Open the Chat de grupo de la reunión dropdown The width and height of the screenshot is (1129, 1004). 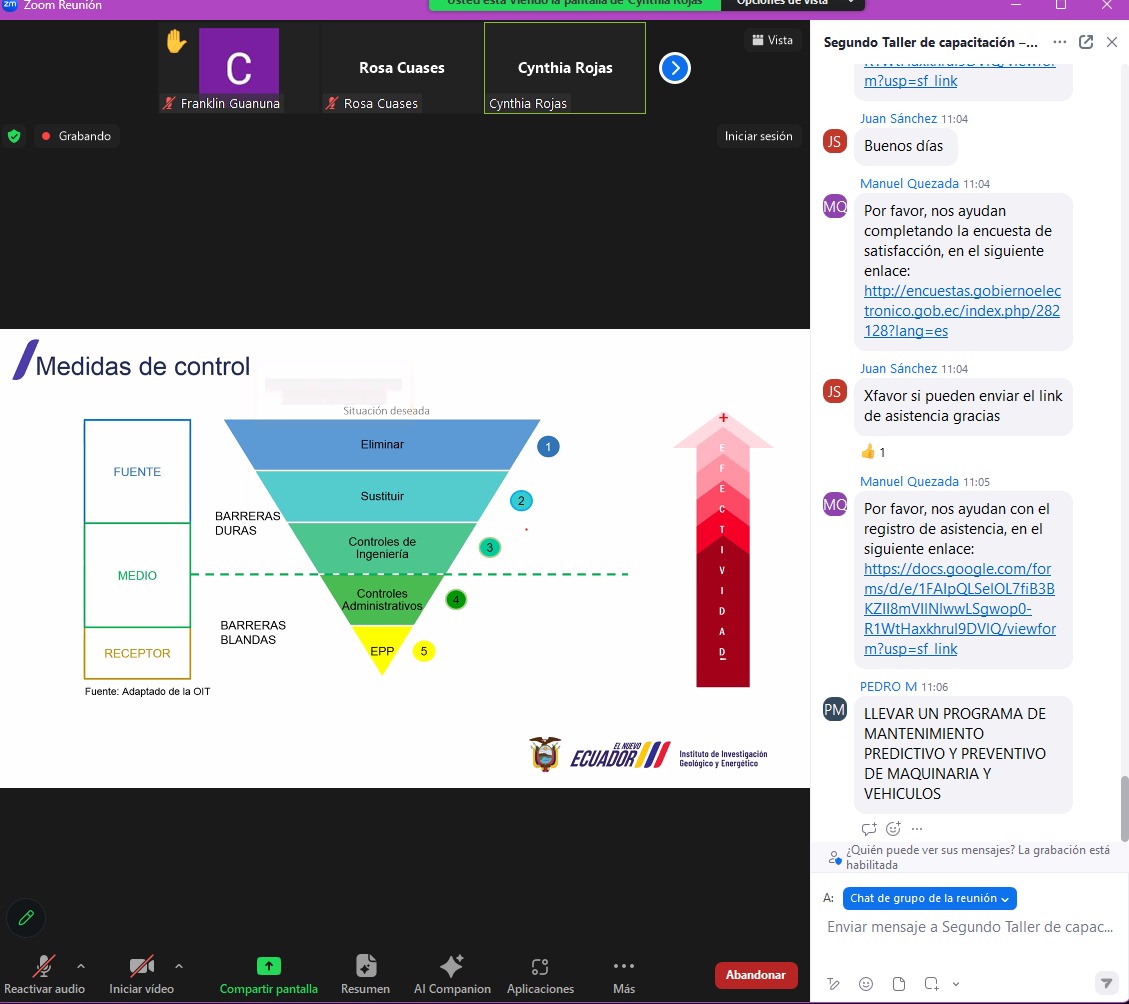(x=929, y=898)
